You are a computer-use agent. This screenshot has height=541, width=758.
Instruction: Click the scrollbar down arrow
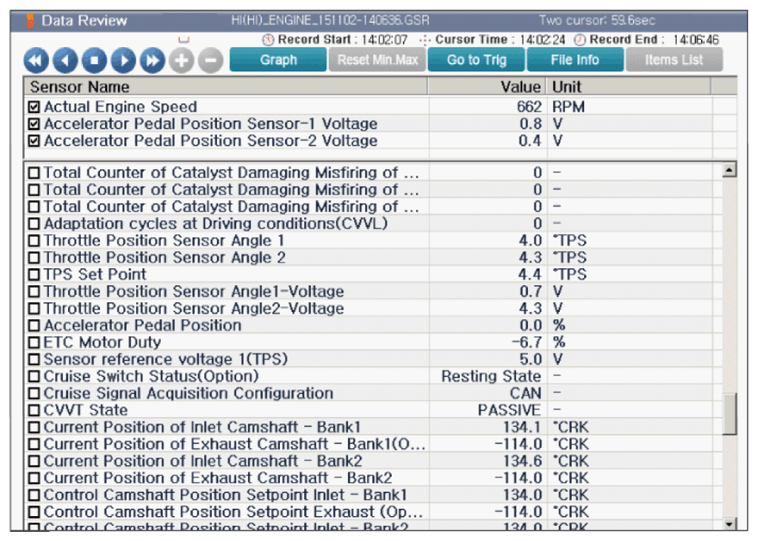[729, 524]
